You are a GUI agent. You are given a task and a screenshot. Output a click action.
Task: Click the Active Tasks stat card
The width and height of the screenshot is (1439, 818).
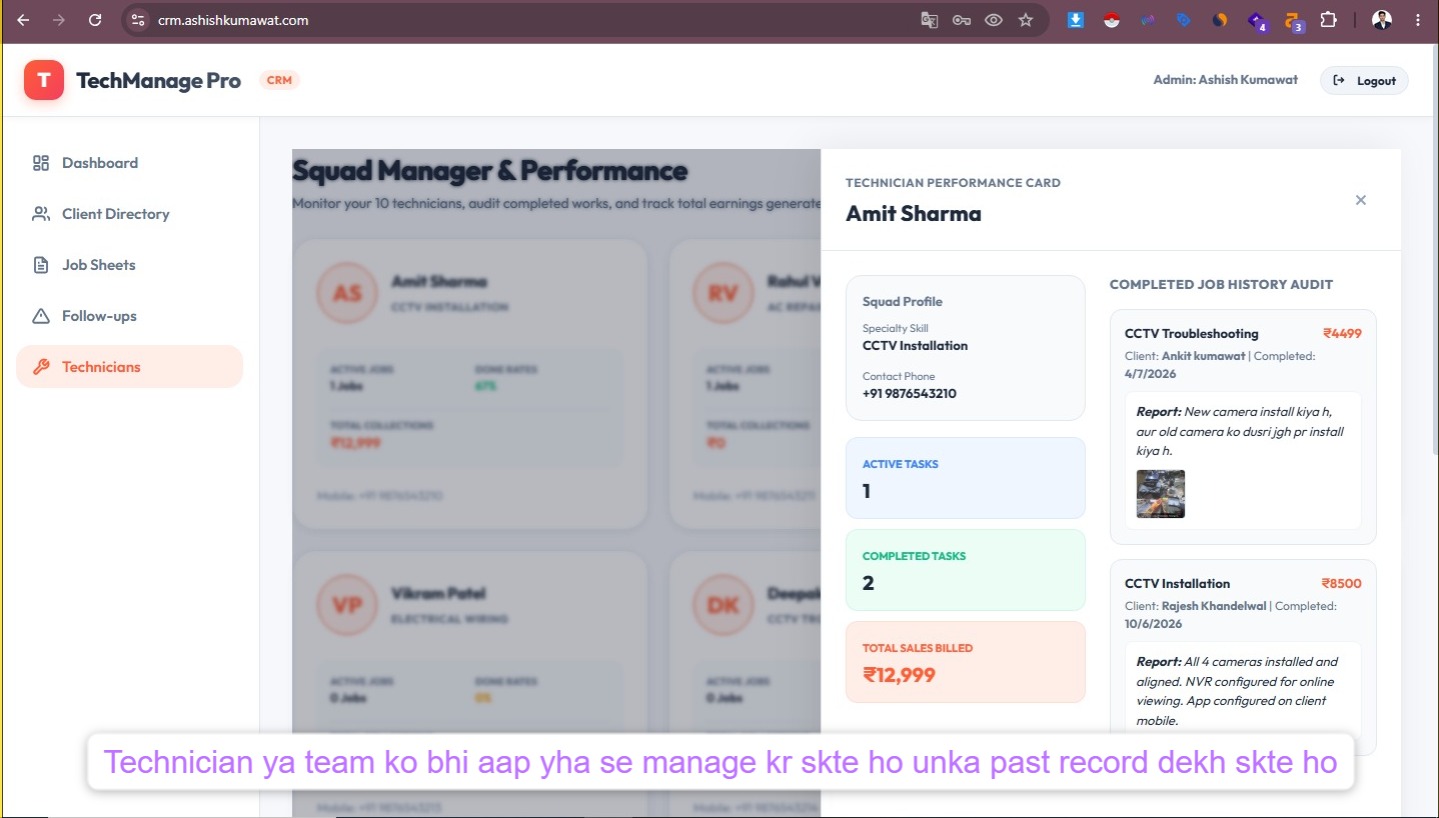[x=965, y=478]
